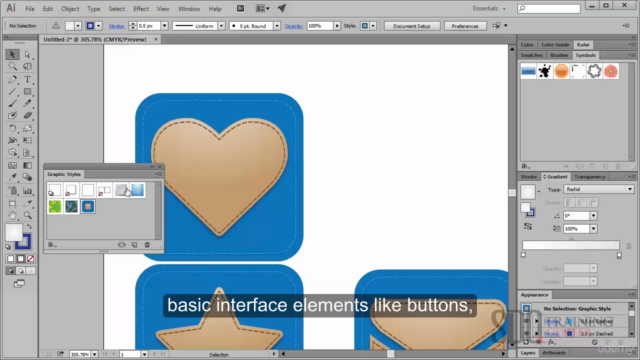Select the Selection tool (black arrow)
This screenshot has width=640, height=360.
pyautogui.click(x=12, y=54)
